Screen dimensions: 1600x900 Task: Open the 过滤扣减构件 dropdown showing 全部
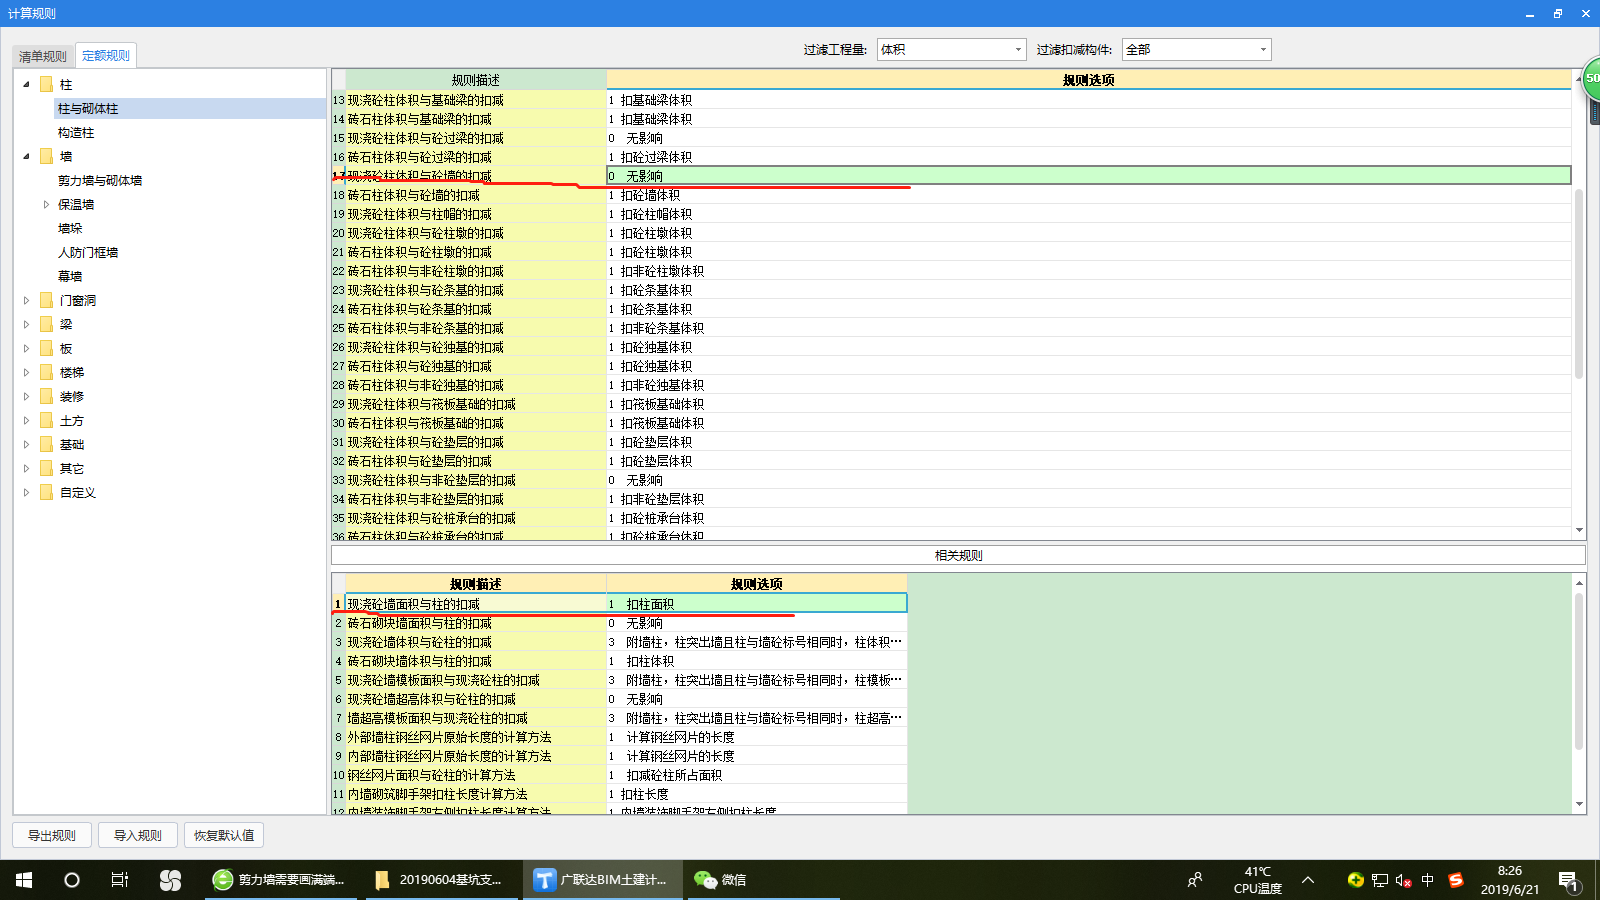(1196, 49)
